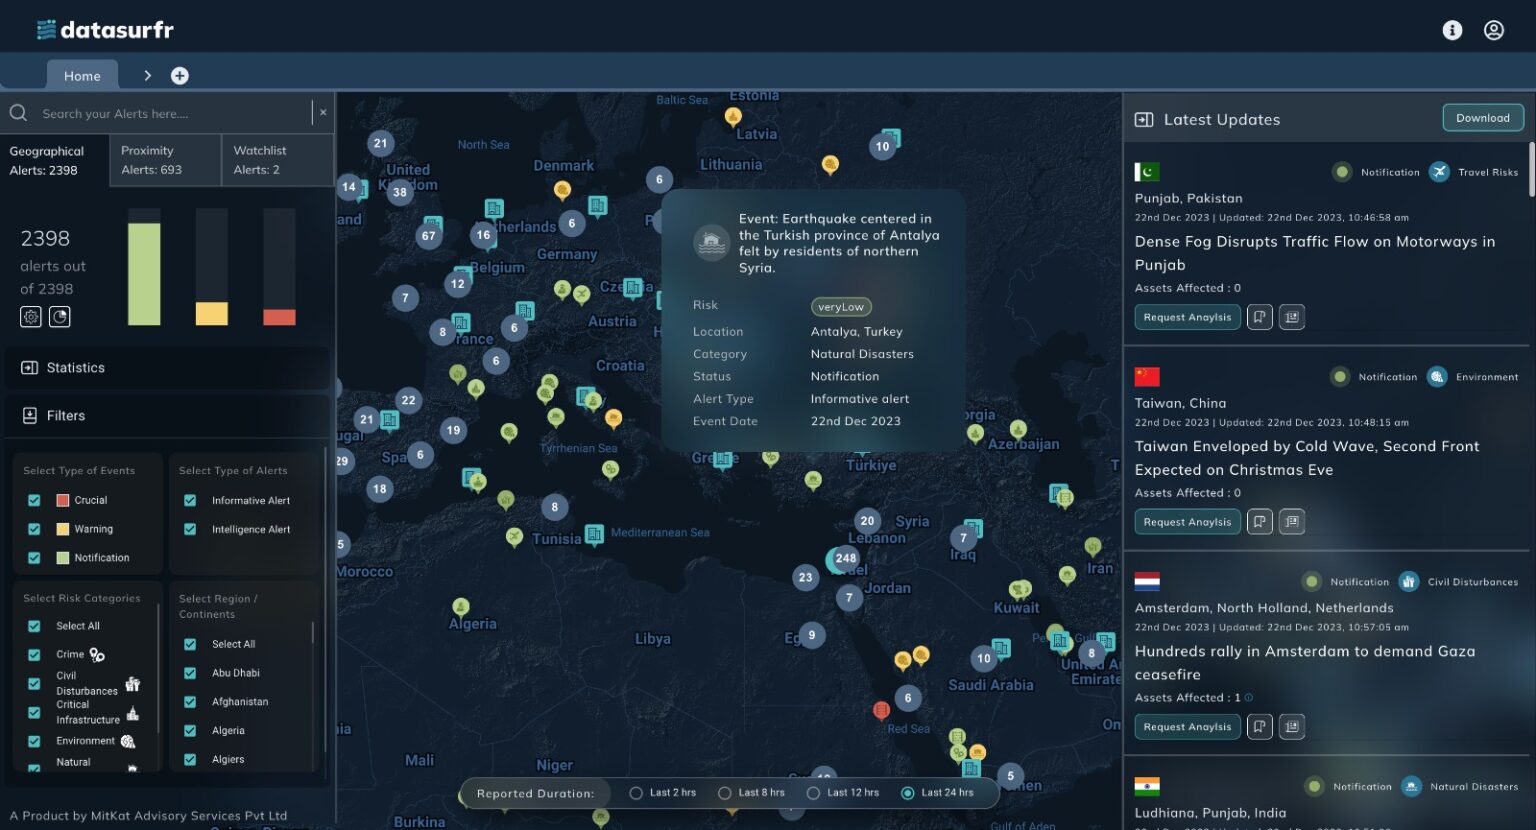Screen dimensions: 1536x830
Task: Open the 67 cluster marker over UK
Action: (x=429, y=236)
